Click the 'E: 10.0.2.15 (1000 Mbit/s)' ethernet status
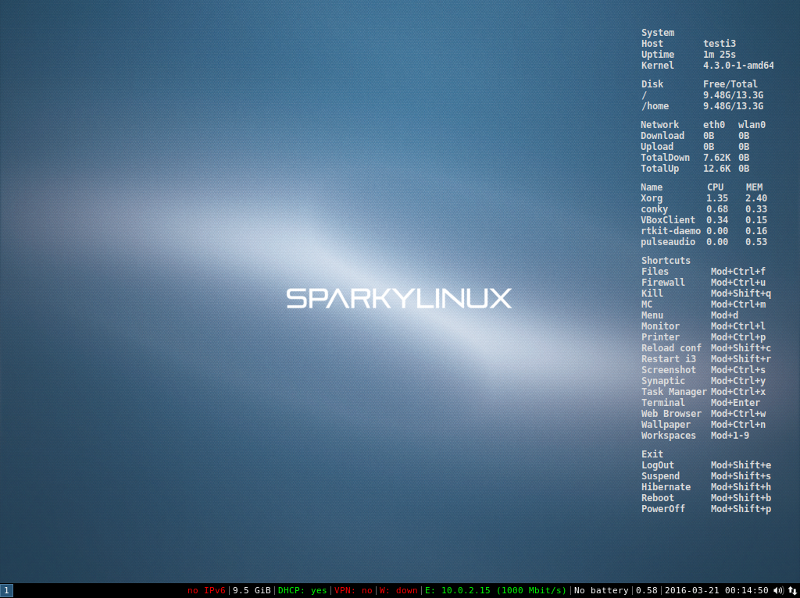The width and height of the screenshot is (800, 598). 495,590
